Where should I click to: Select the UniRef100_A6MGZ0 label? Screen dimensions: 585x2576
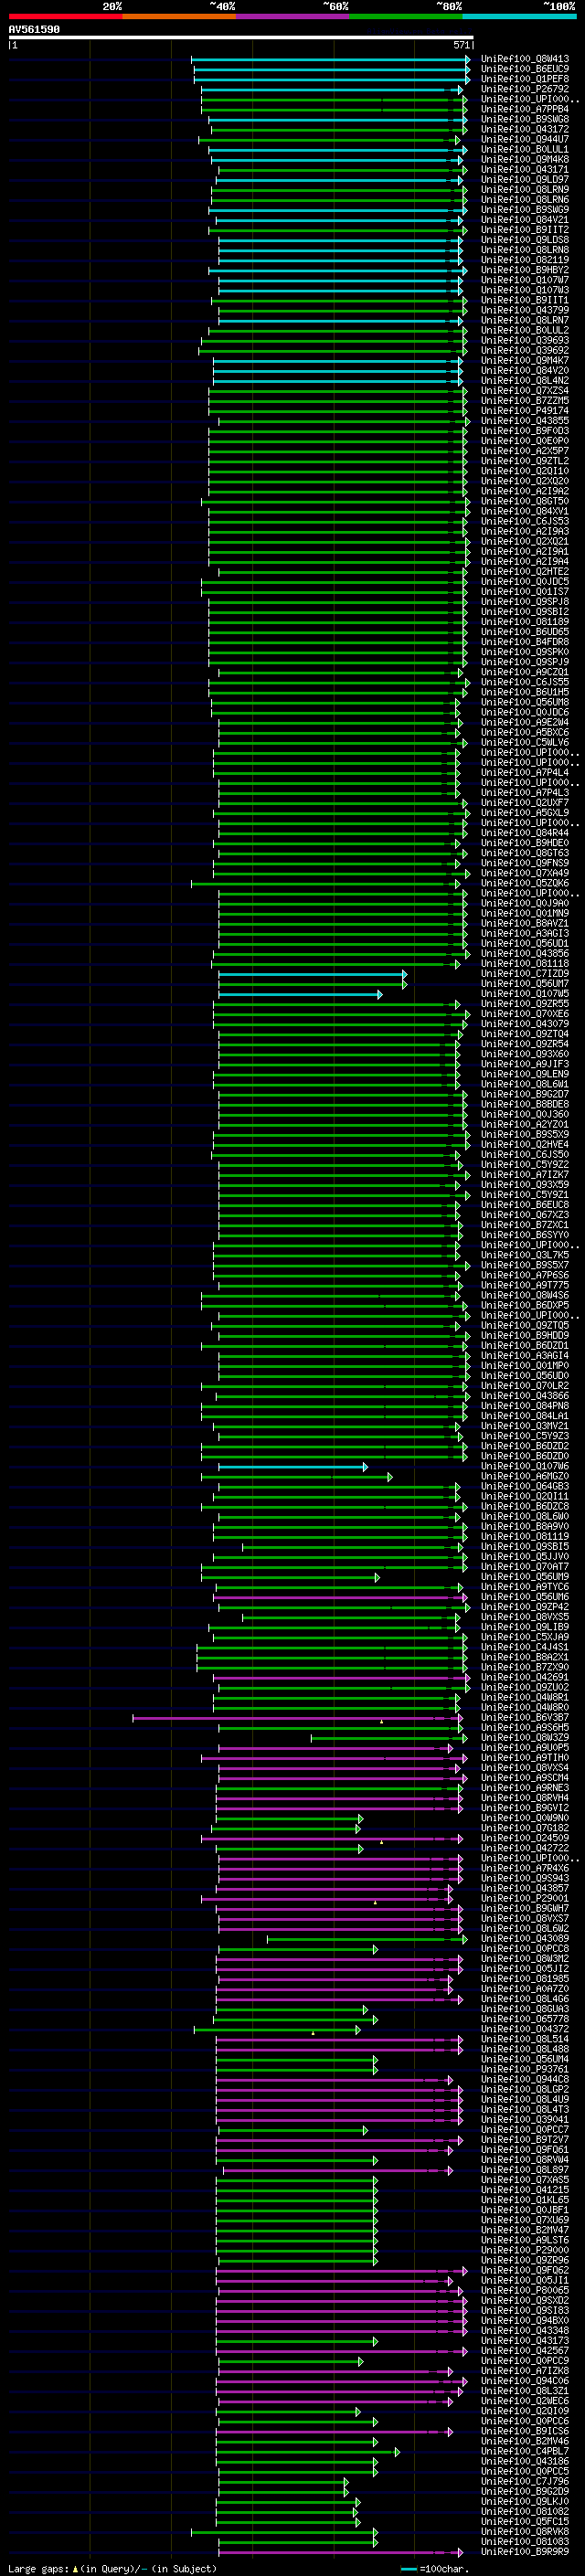point(524,1477)
